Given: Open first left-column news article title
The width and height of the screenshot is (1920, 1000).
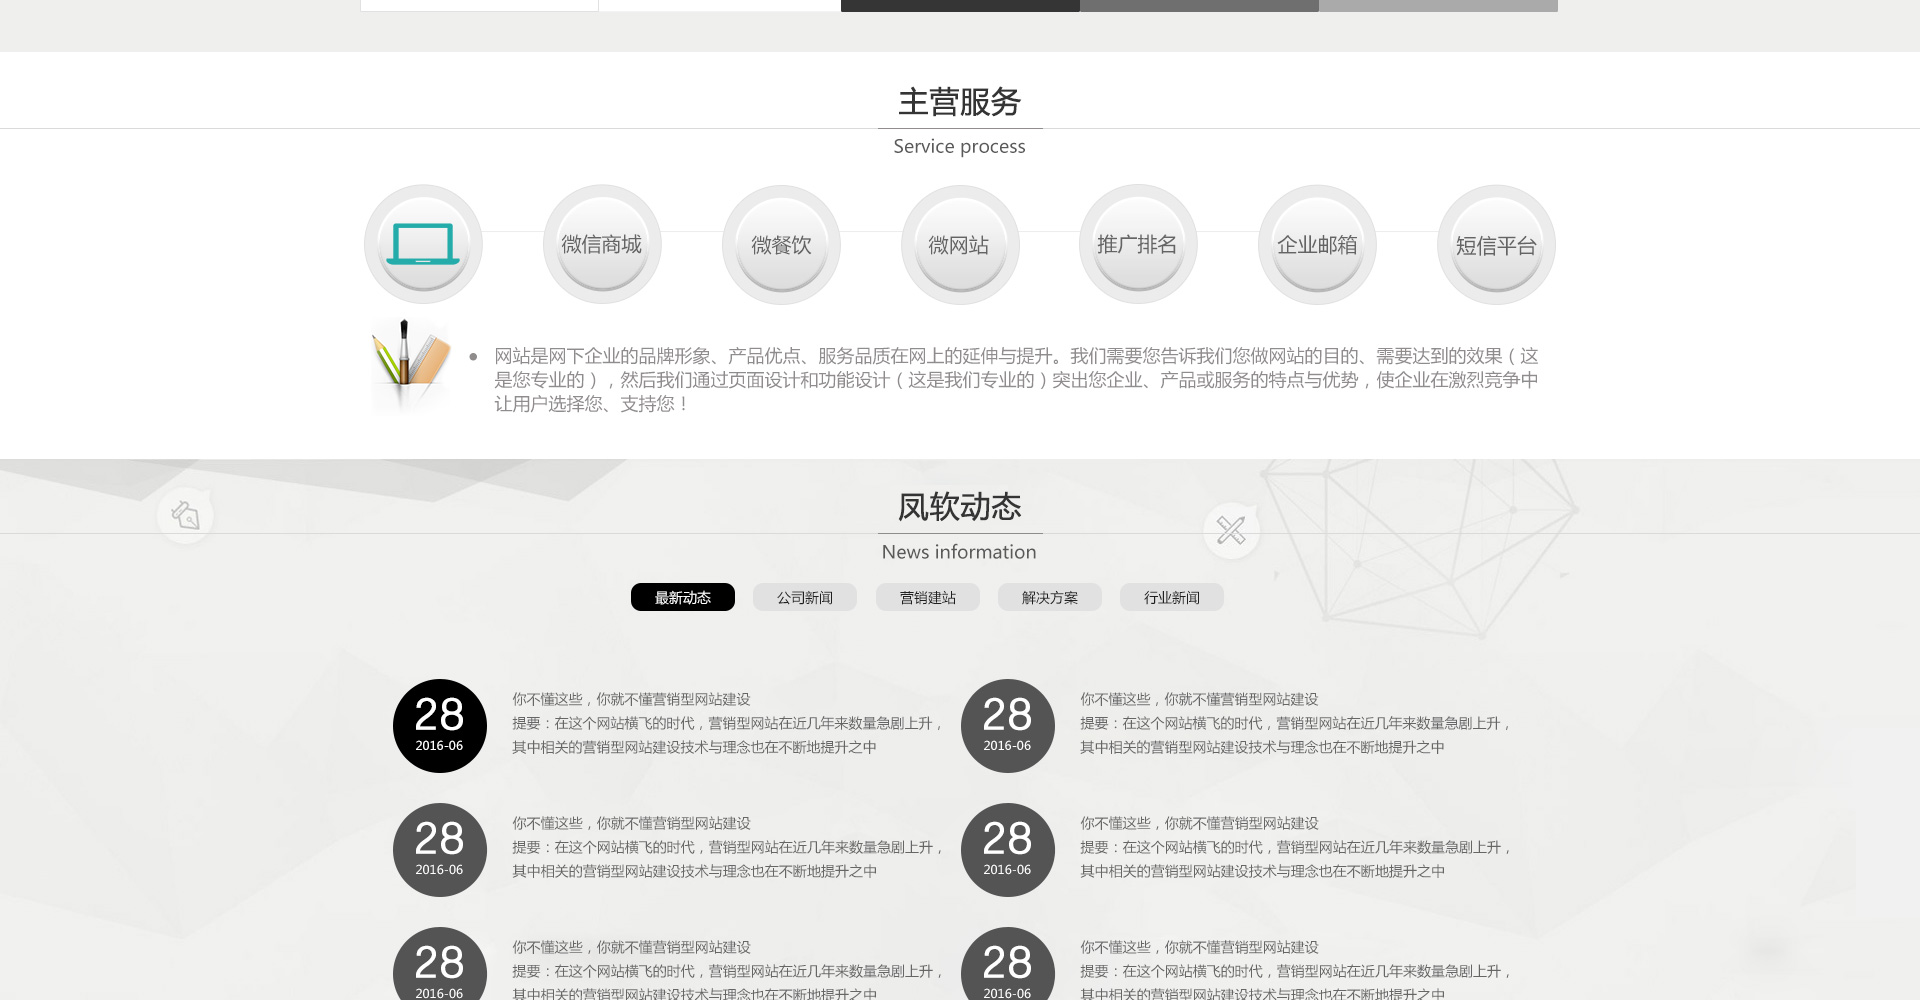Looking at the screenshot, I should [631, 699].
